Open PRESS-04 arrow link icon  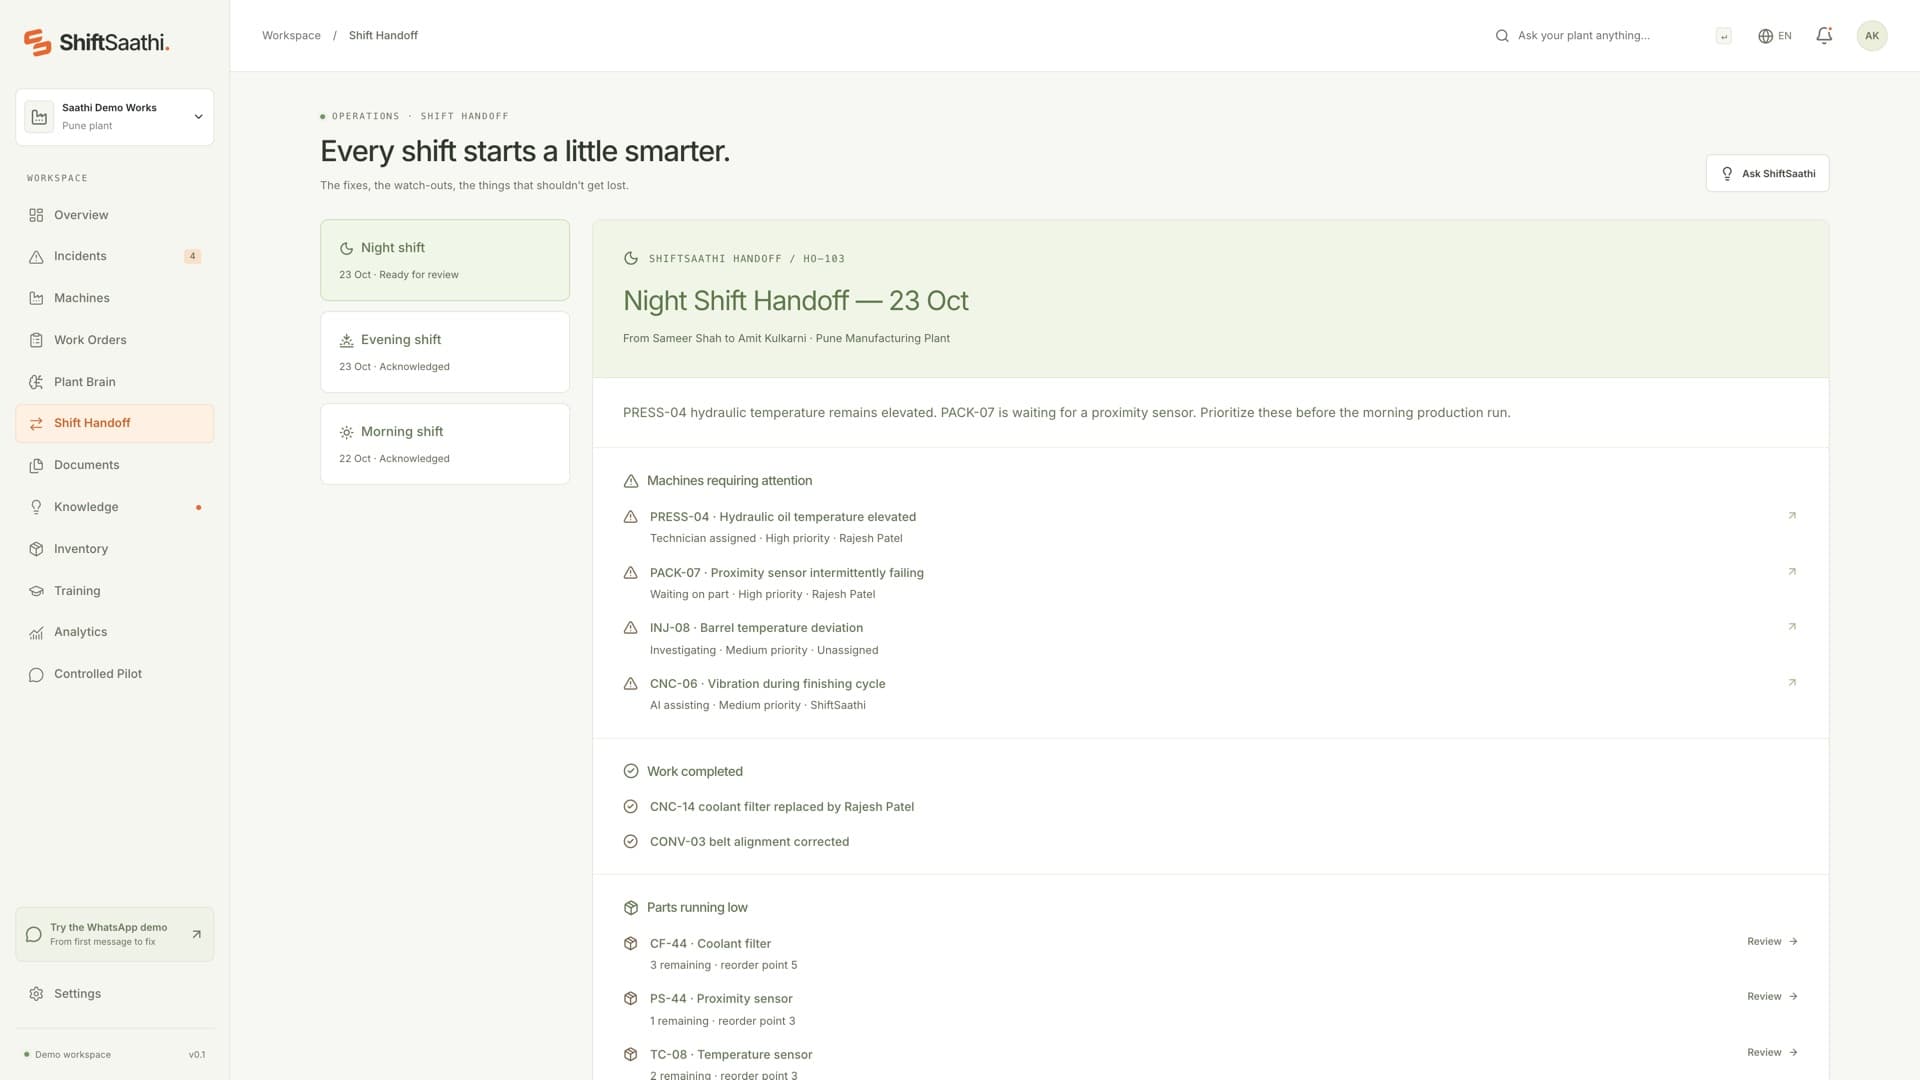click(x=1792, y=516)
